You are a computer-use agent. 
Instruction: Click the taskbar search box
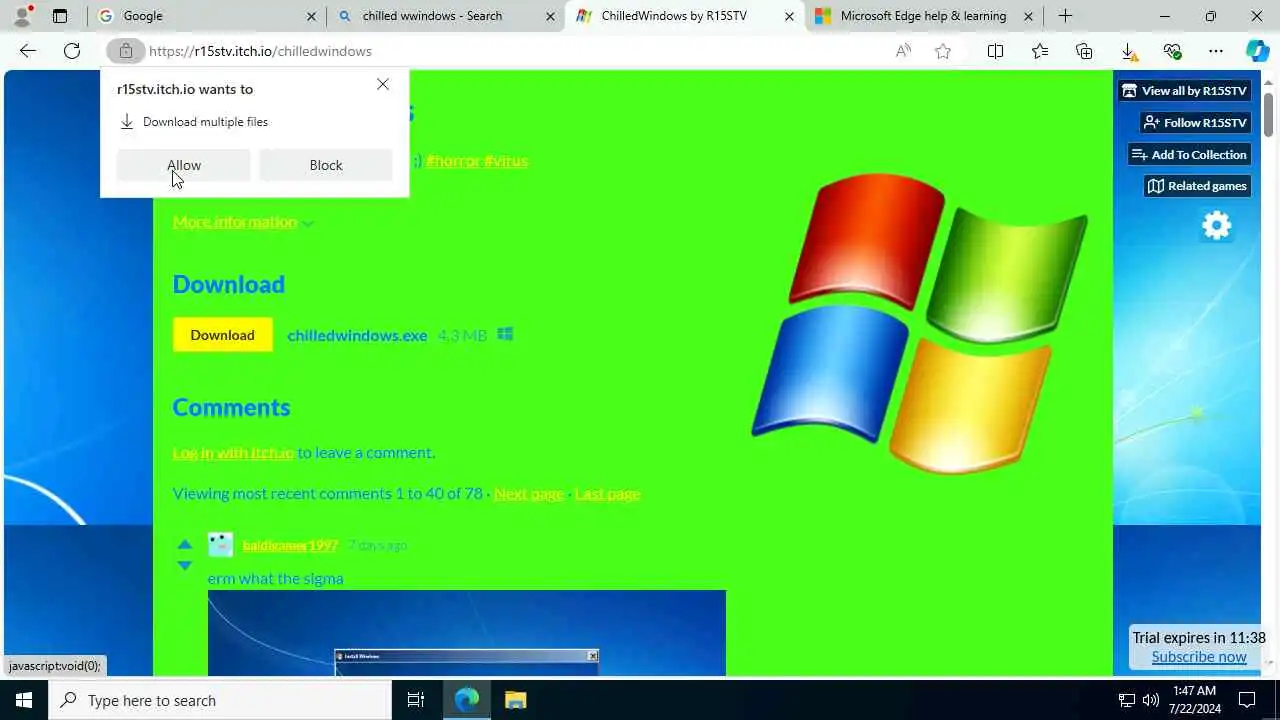220,700
